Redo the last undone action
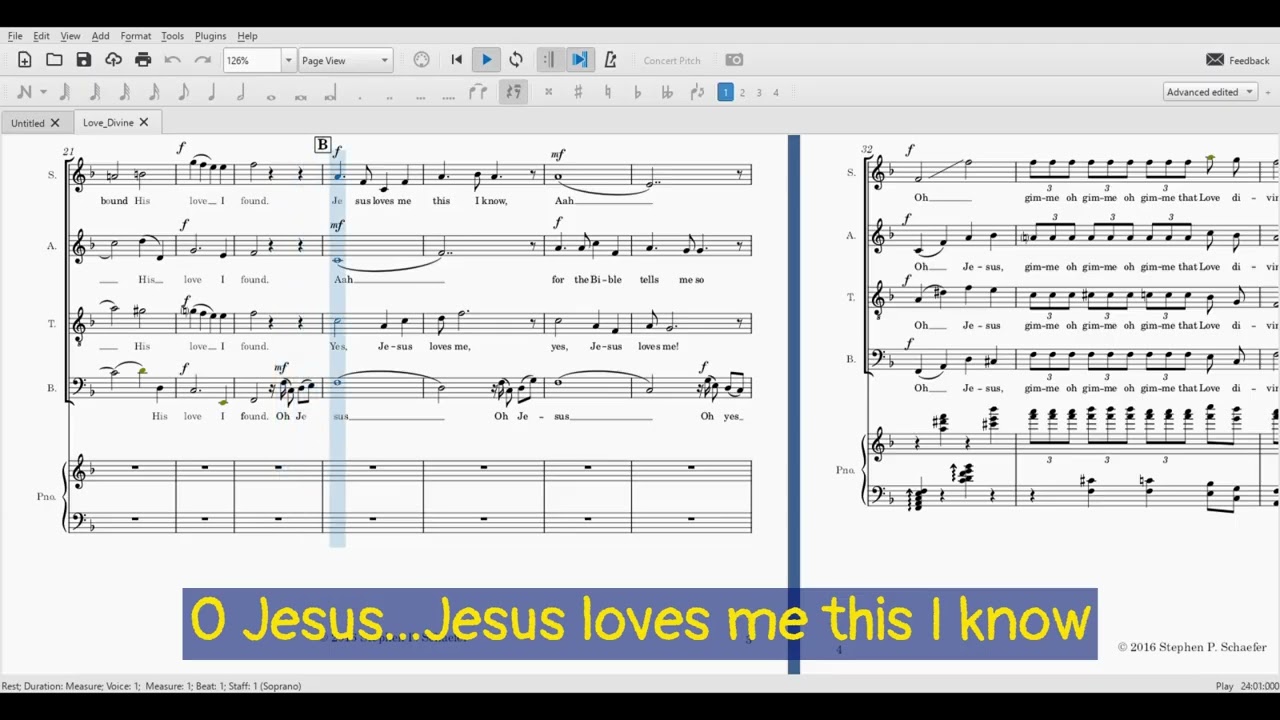 pos(202,60)
